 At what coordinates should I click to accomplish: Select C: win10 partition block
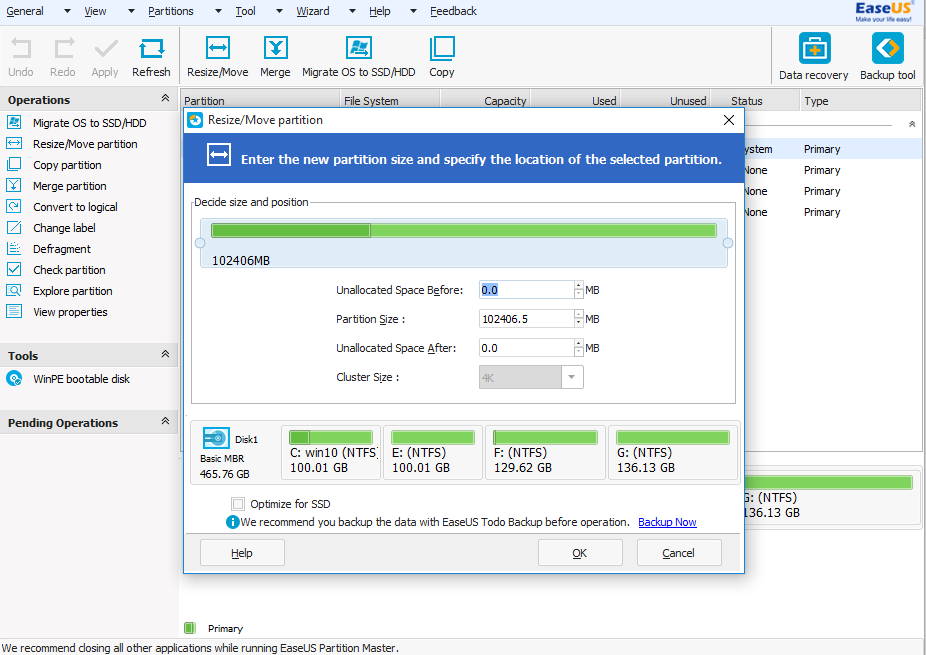[331, 452]
